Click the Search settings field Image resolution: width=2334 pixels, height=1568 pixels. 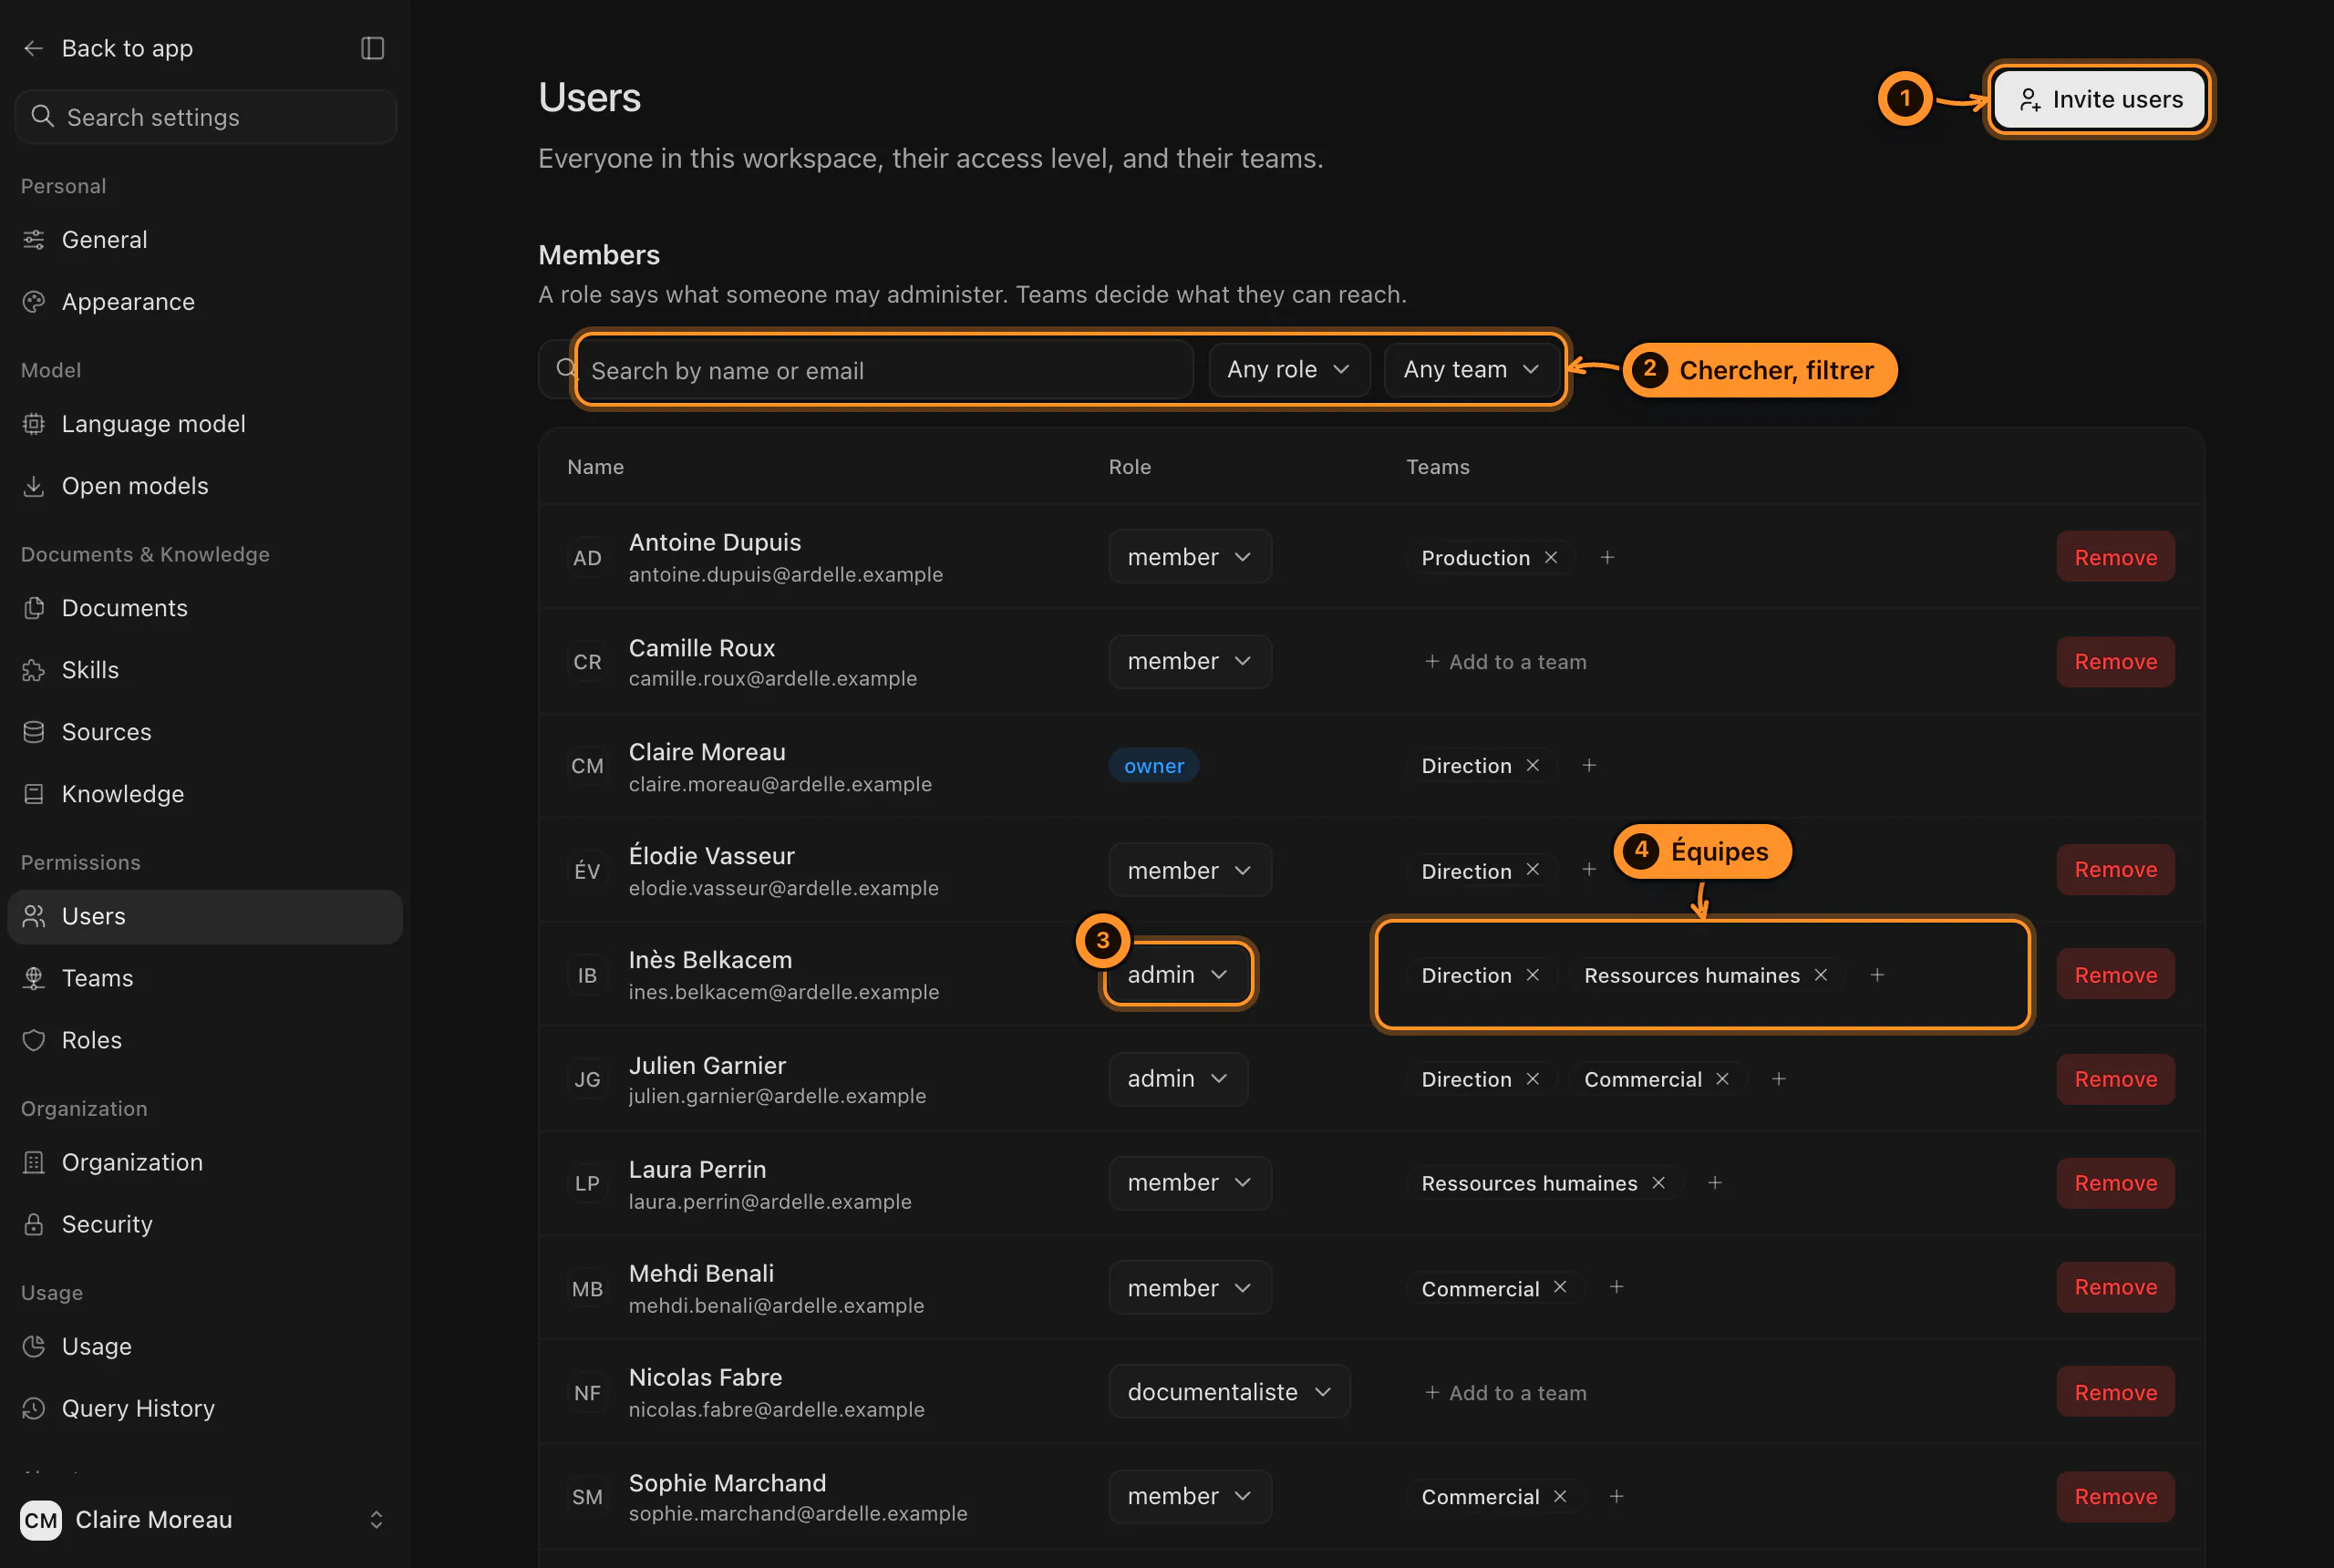(206, 117)
